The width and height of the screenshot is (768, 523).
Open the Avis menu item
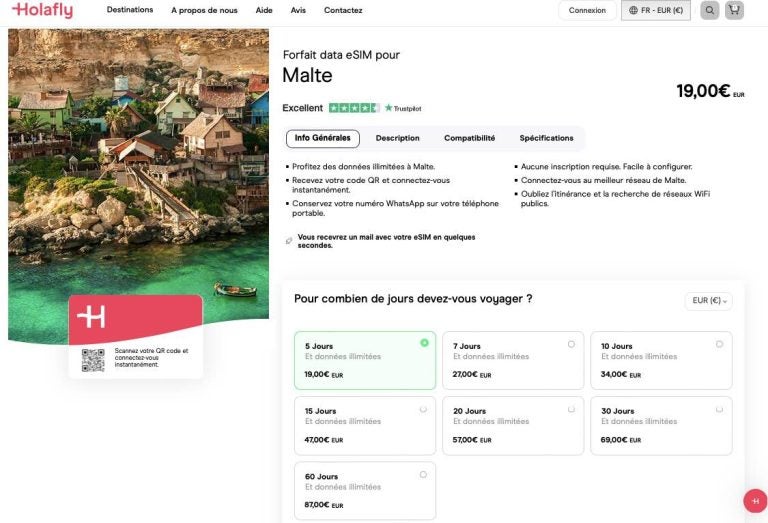(298, 10)
